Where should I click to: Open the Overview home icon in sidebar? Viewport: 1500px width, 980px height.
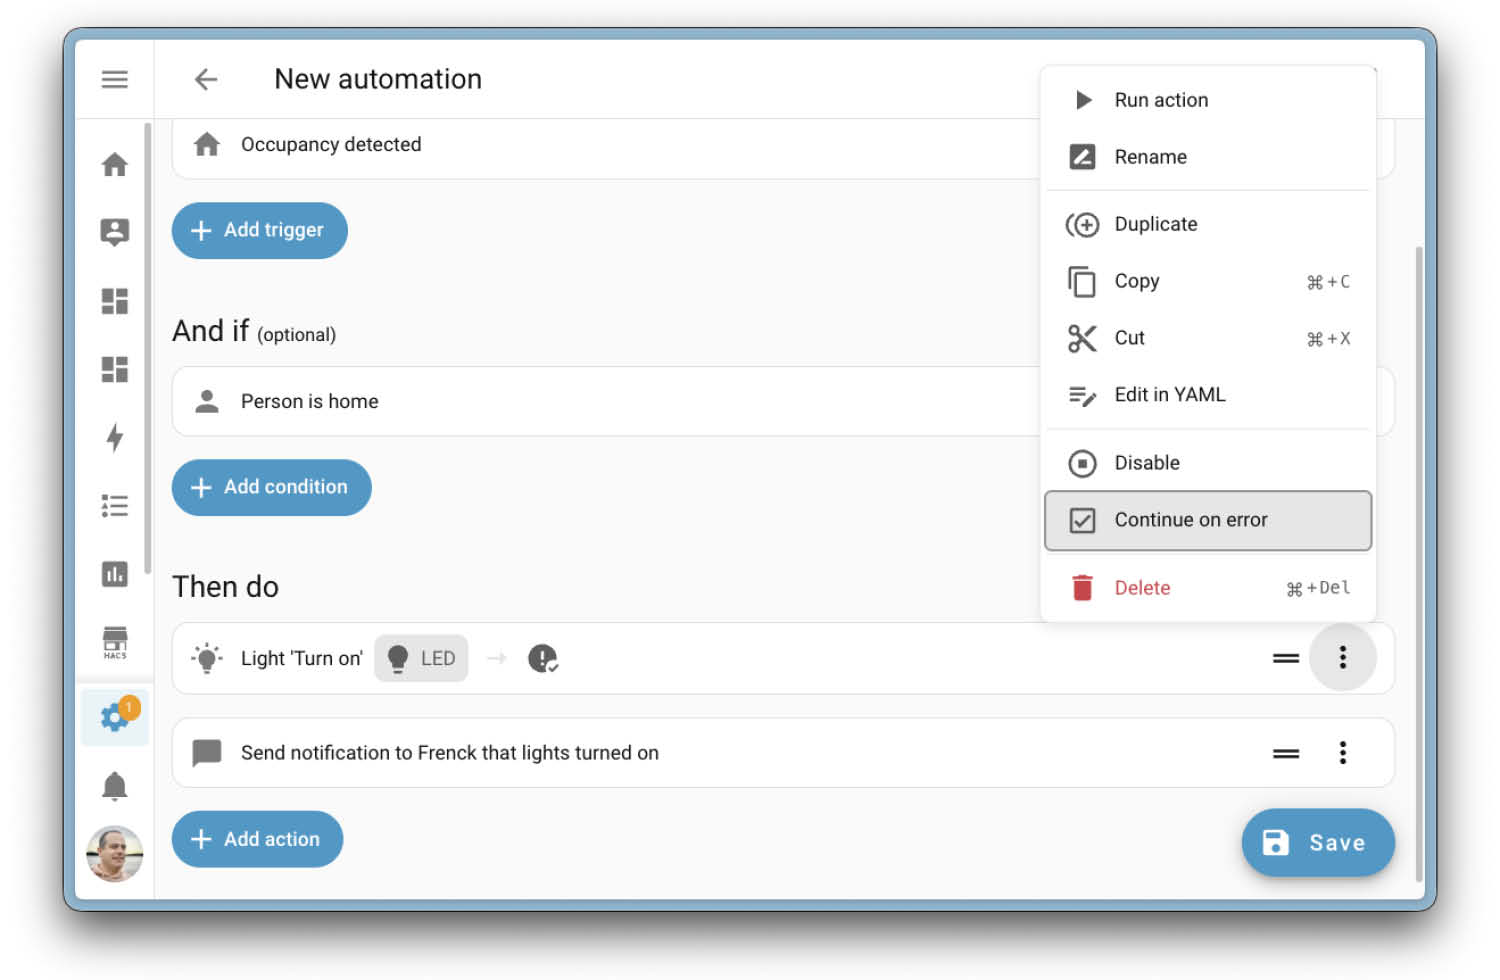(115, 164)
